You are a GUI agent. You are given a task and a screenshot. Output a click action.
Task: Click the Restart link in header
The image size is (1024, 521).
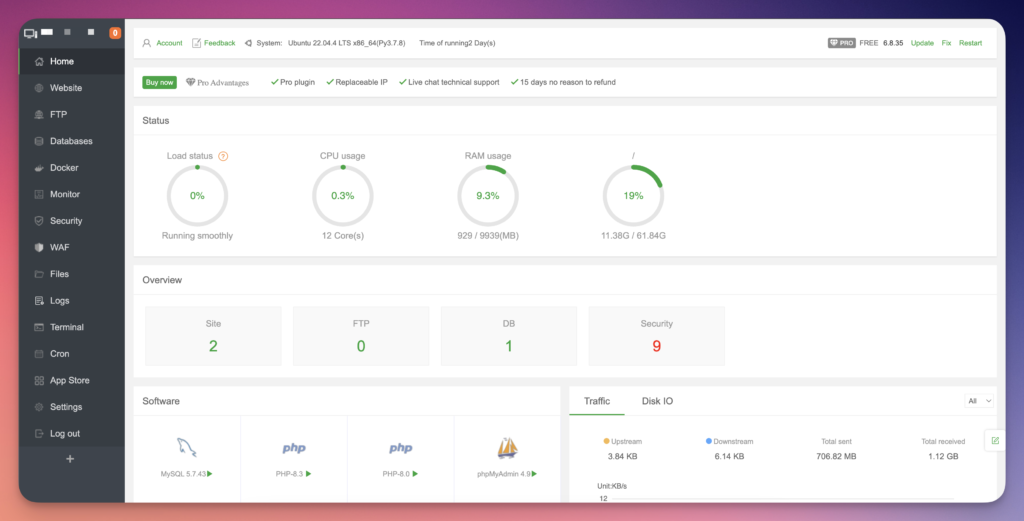tap(970, 43)
